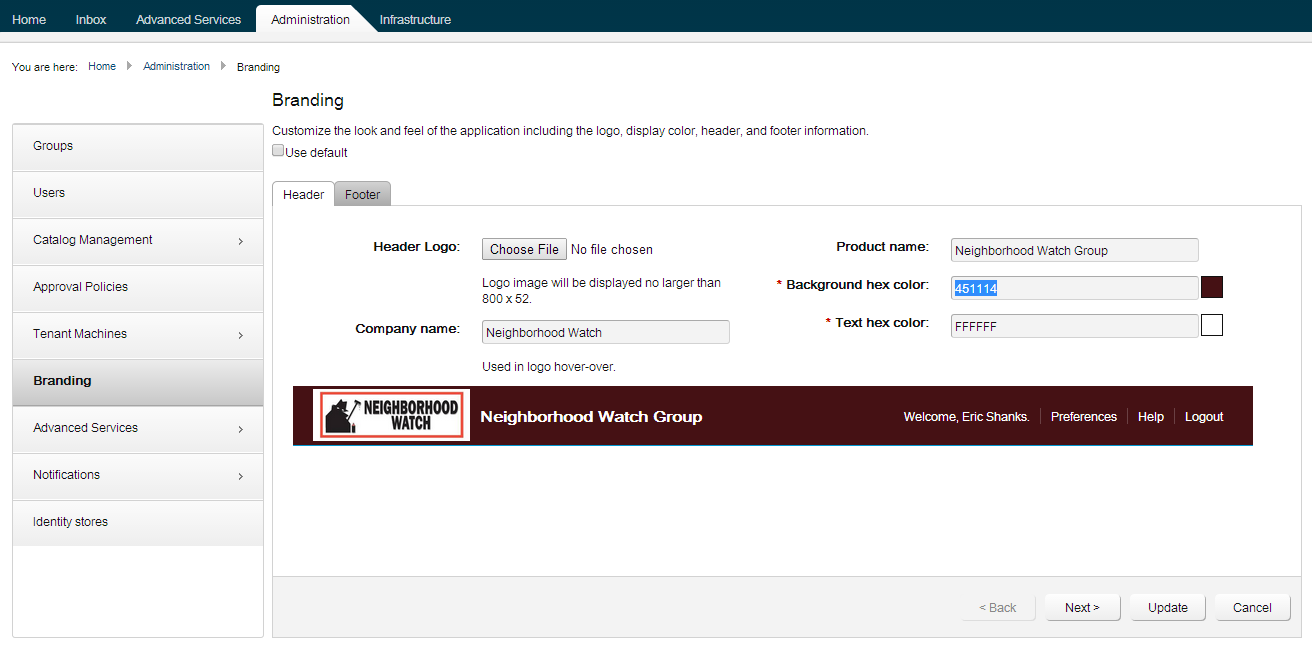The image size is (1312, 650).
Task: Expand the Advanced Services sidebar arrow
Action: pyautogui.click(x=240, y=429)
